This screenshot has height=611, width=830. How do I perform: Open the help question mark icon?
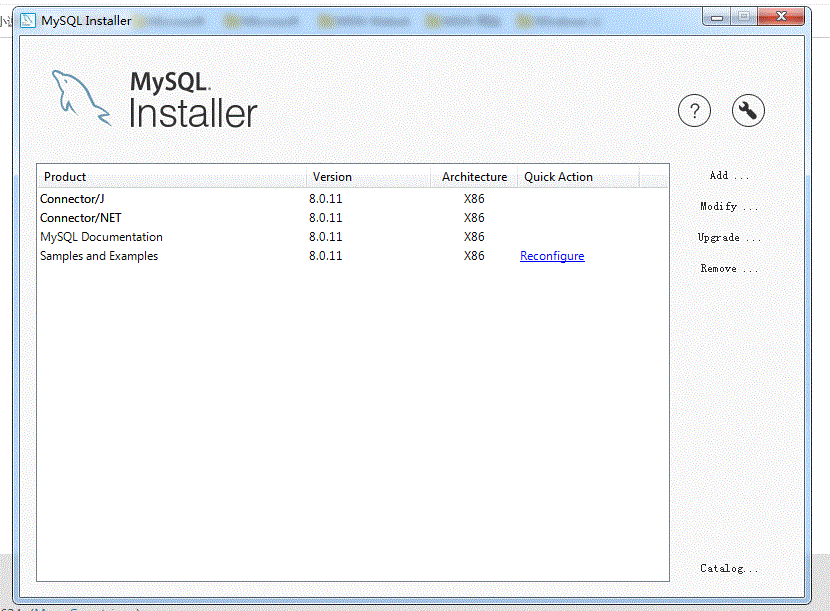(x=694, y=111)
